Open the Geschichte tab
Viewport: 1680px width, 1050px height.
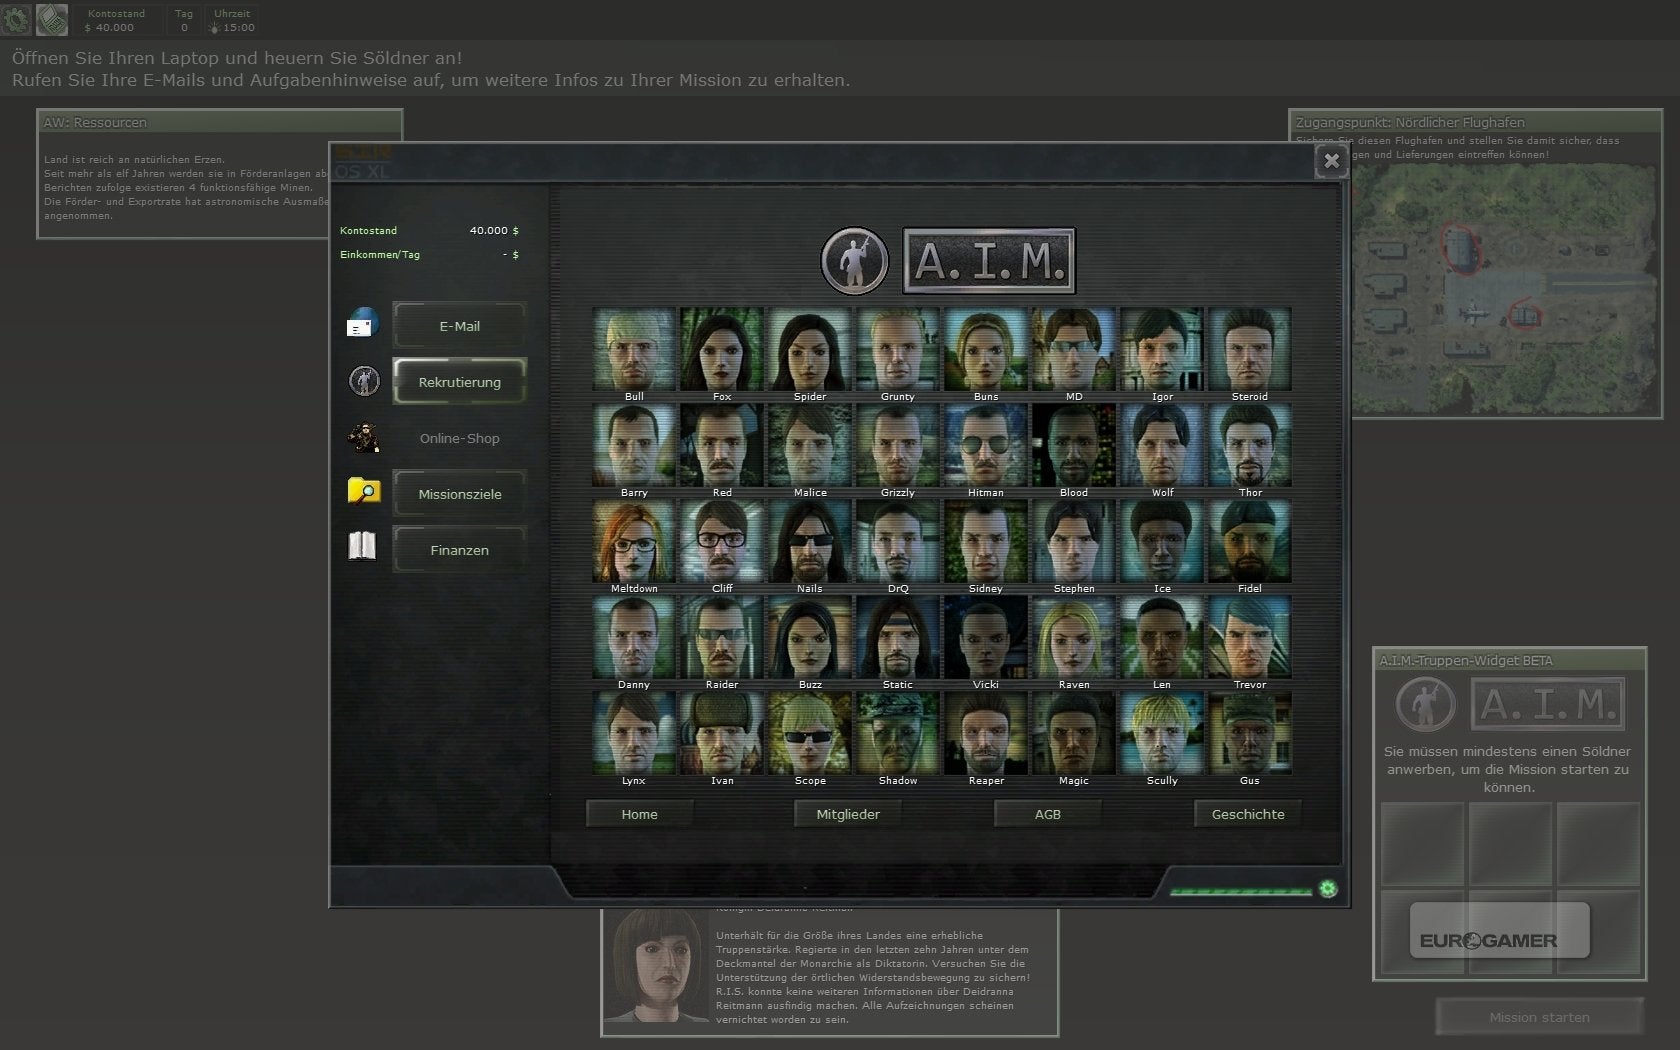1248,814
